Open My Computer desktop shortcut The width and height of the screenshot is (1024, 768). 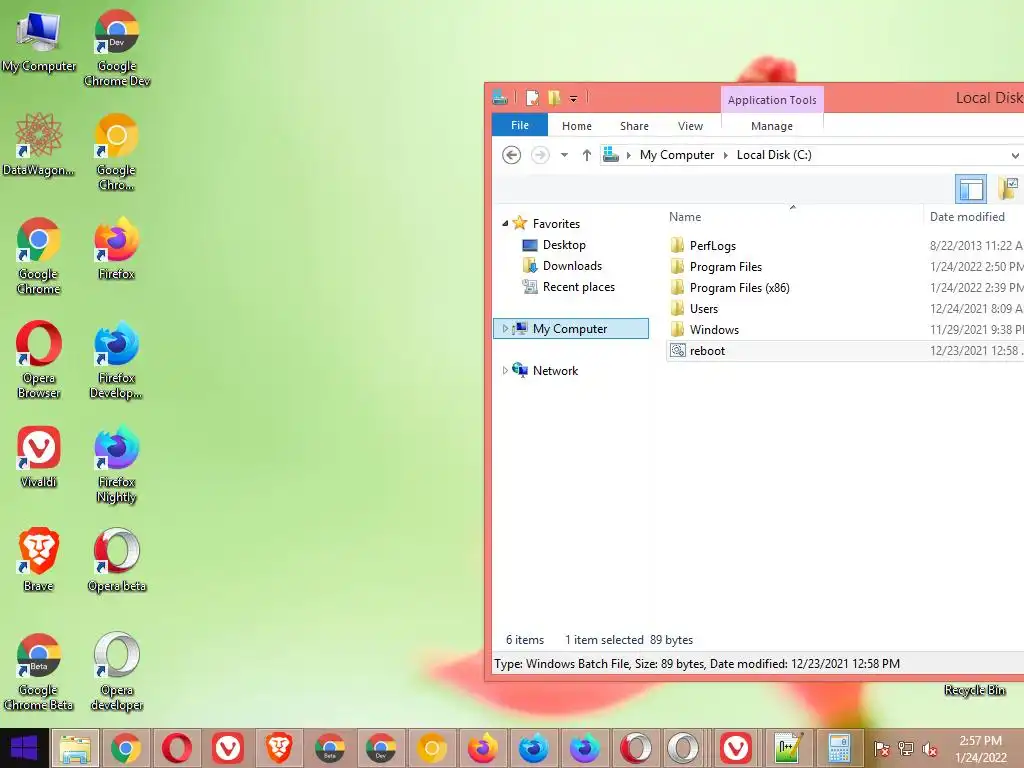pyautogui.click(x=39, y=40)
